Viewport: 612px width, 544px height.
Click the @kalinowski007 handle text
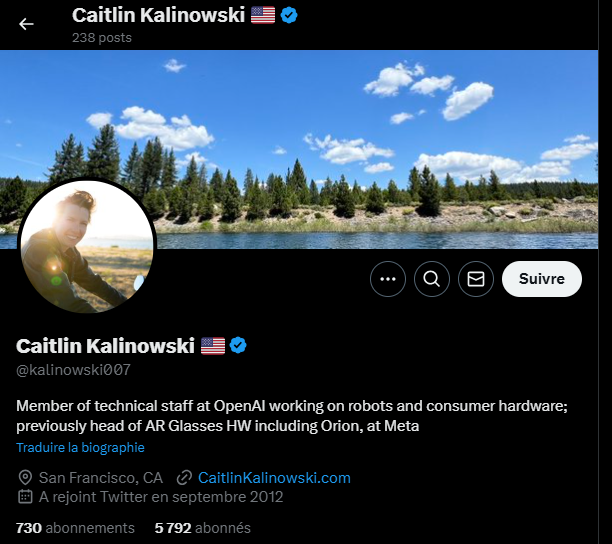(x=73, y=370)
